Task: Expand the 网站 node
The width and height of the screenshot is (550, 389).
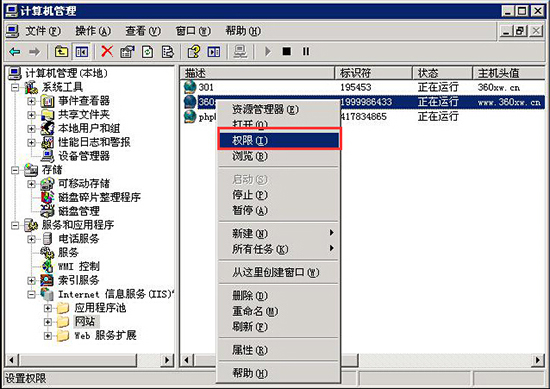Action: pyautogui.click(x=48, y=322)
